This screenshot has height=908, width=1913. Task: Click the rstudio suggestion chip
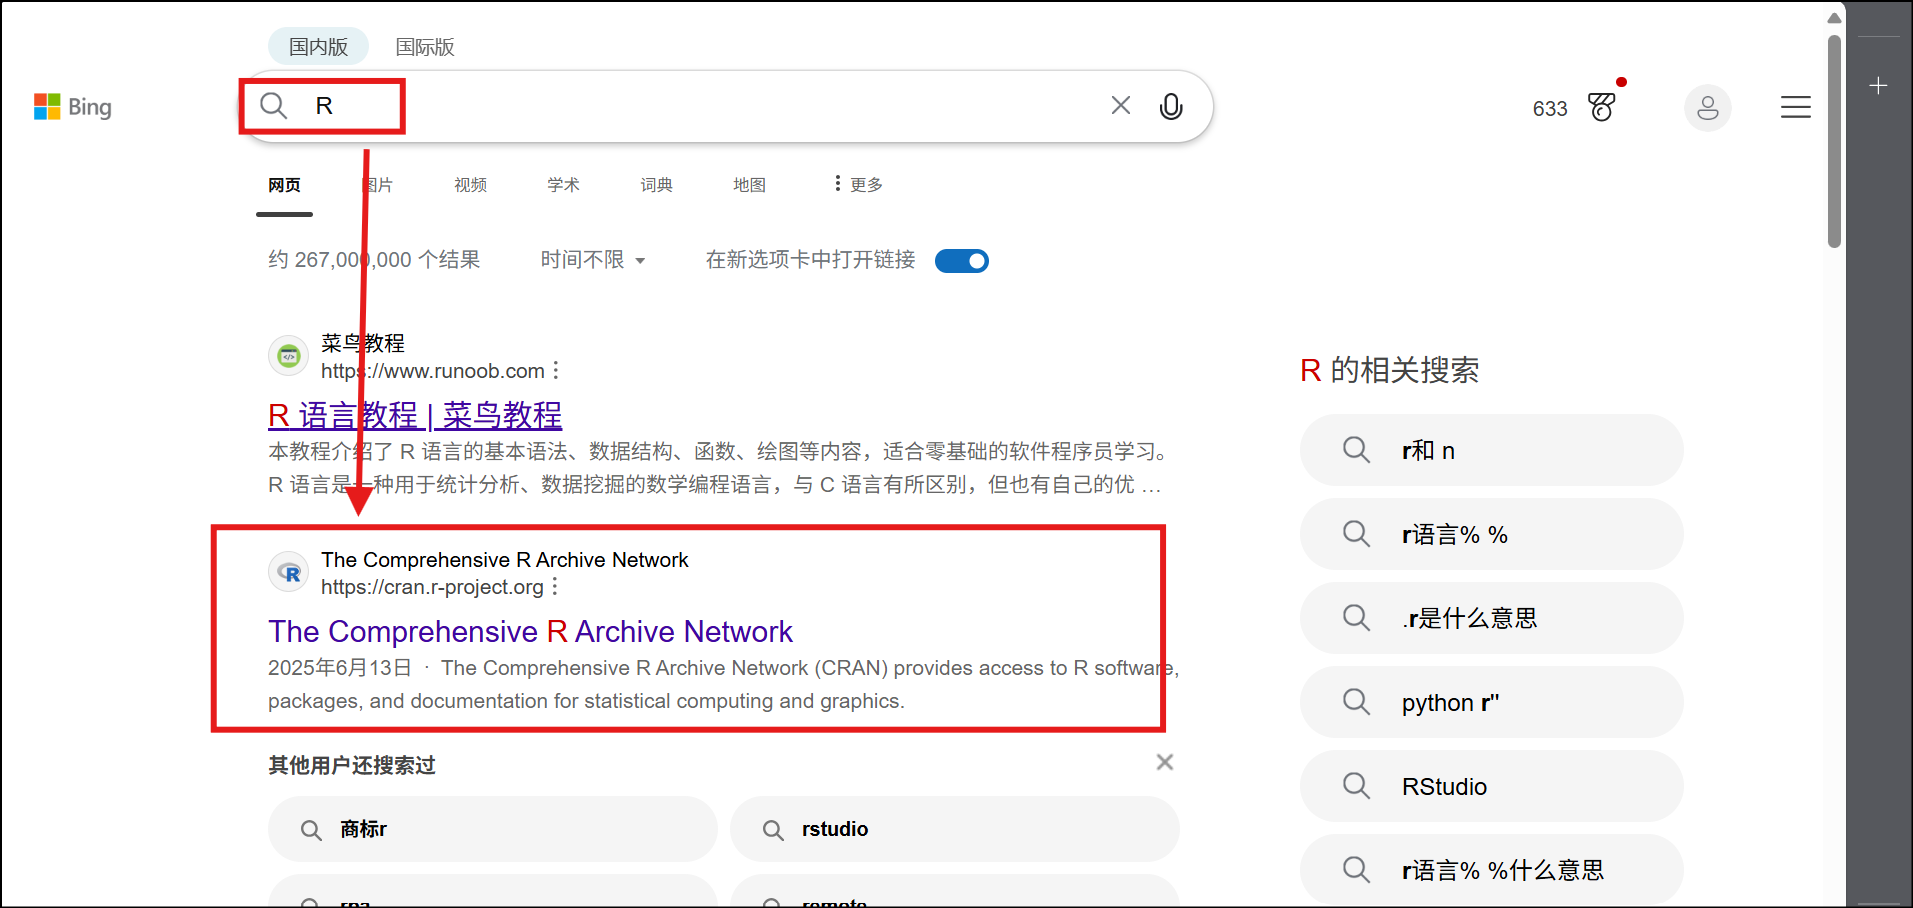[955, 829]
